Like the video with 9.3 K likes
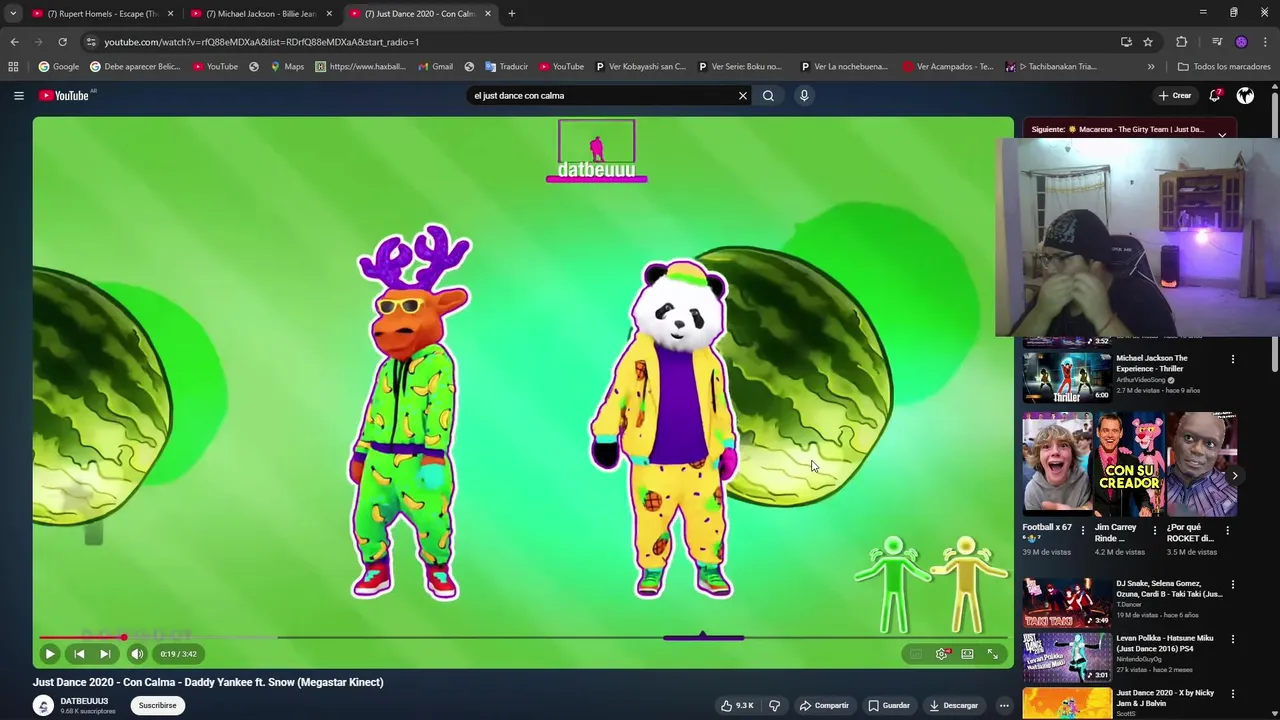Viewport: 1280px width, 720px height. [x=737, y=705]
